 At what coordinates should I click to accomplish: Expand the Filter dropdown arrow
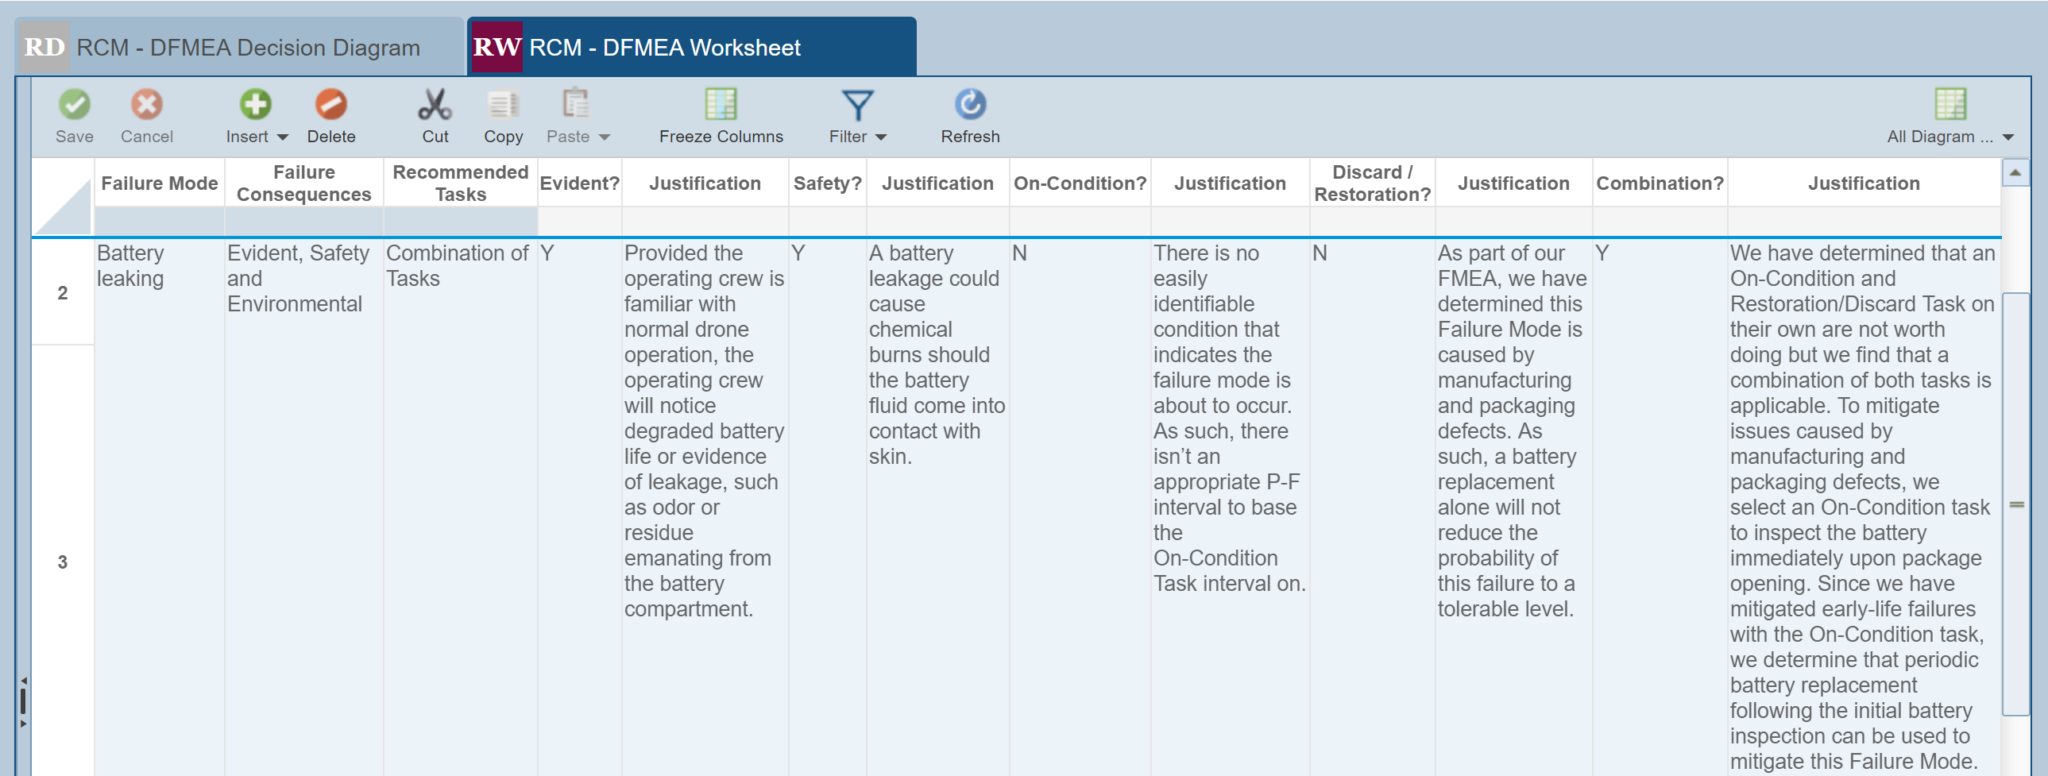point(881,137)
